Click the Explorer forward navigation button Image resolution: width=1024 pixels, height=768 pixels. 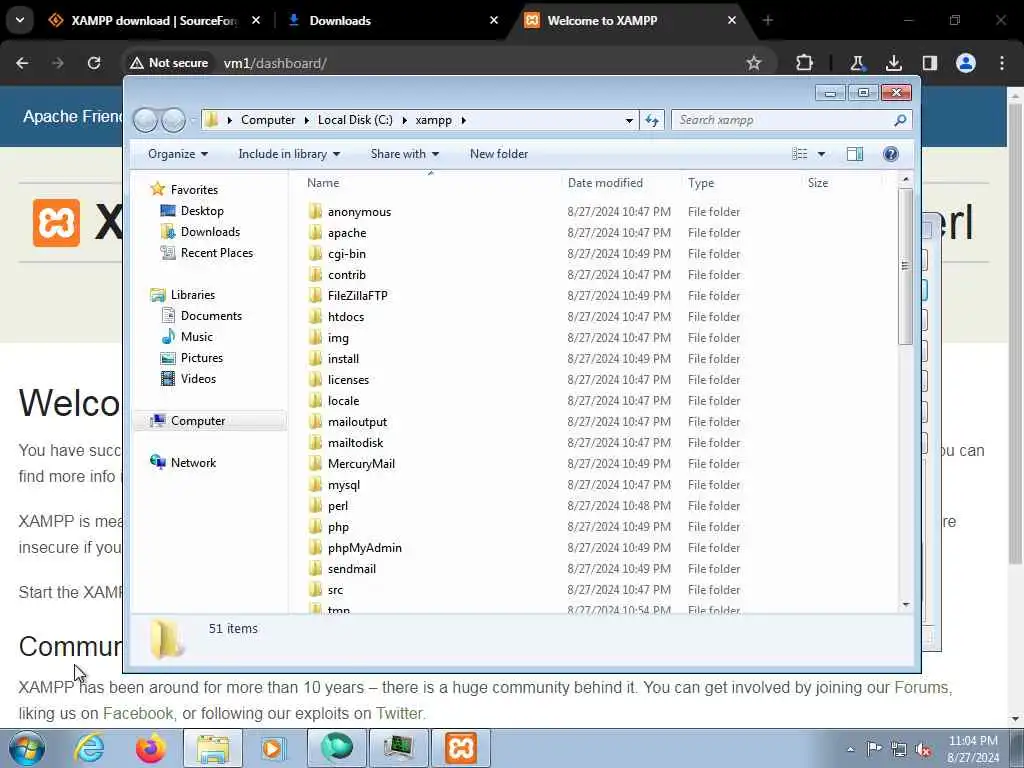coord(173,120)
